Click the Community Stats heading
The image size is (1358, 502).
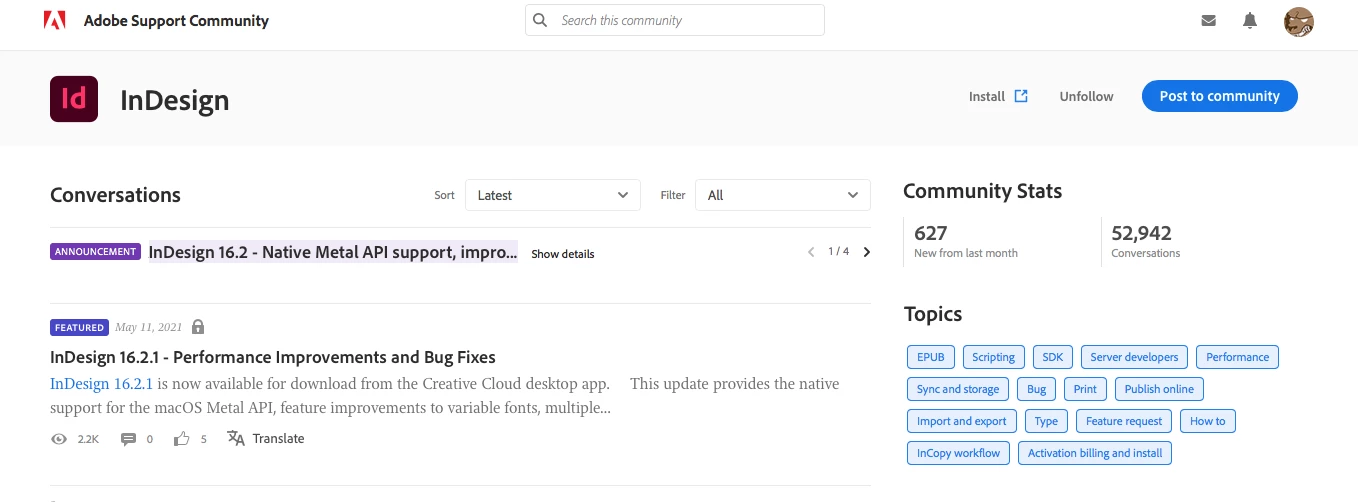[x=983, y=191]
